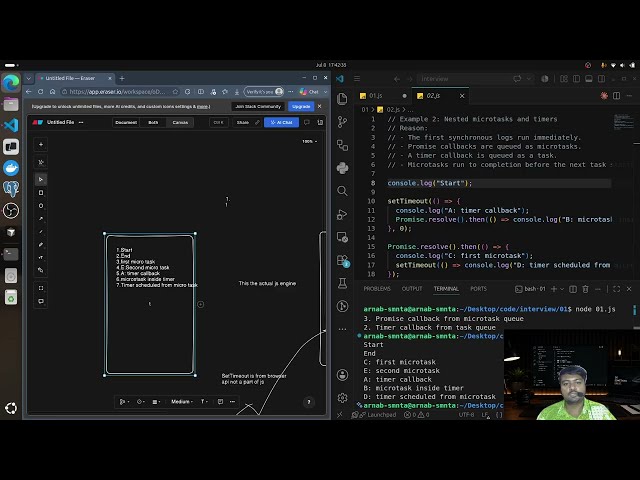
Task: Bookmark page with the star icon in address bar
Action: [x=175, y=92]
